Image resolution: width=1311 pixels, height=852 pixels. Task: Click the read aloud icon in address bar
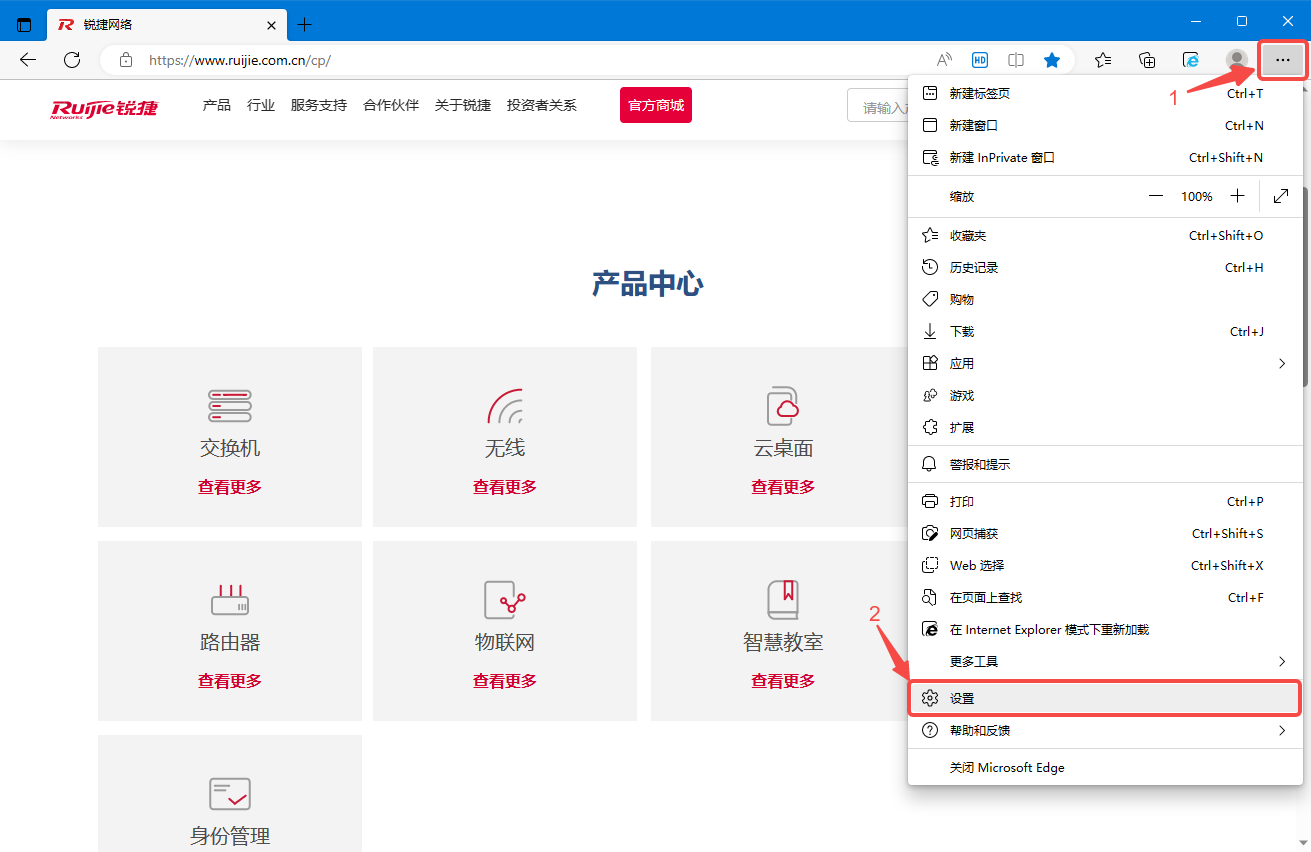pos(943,60)
